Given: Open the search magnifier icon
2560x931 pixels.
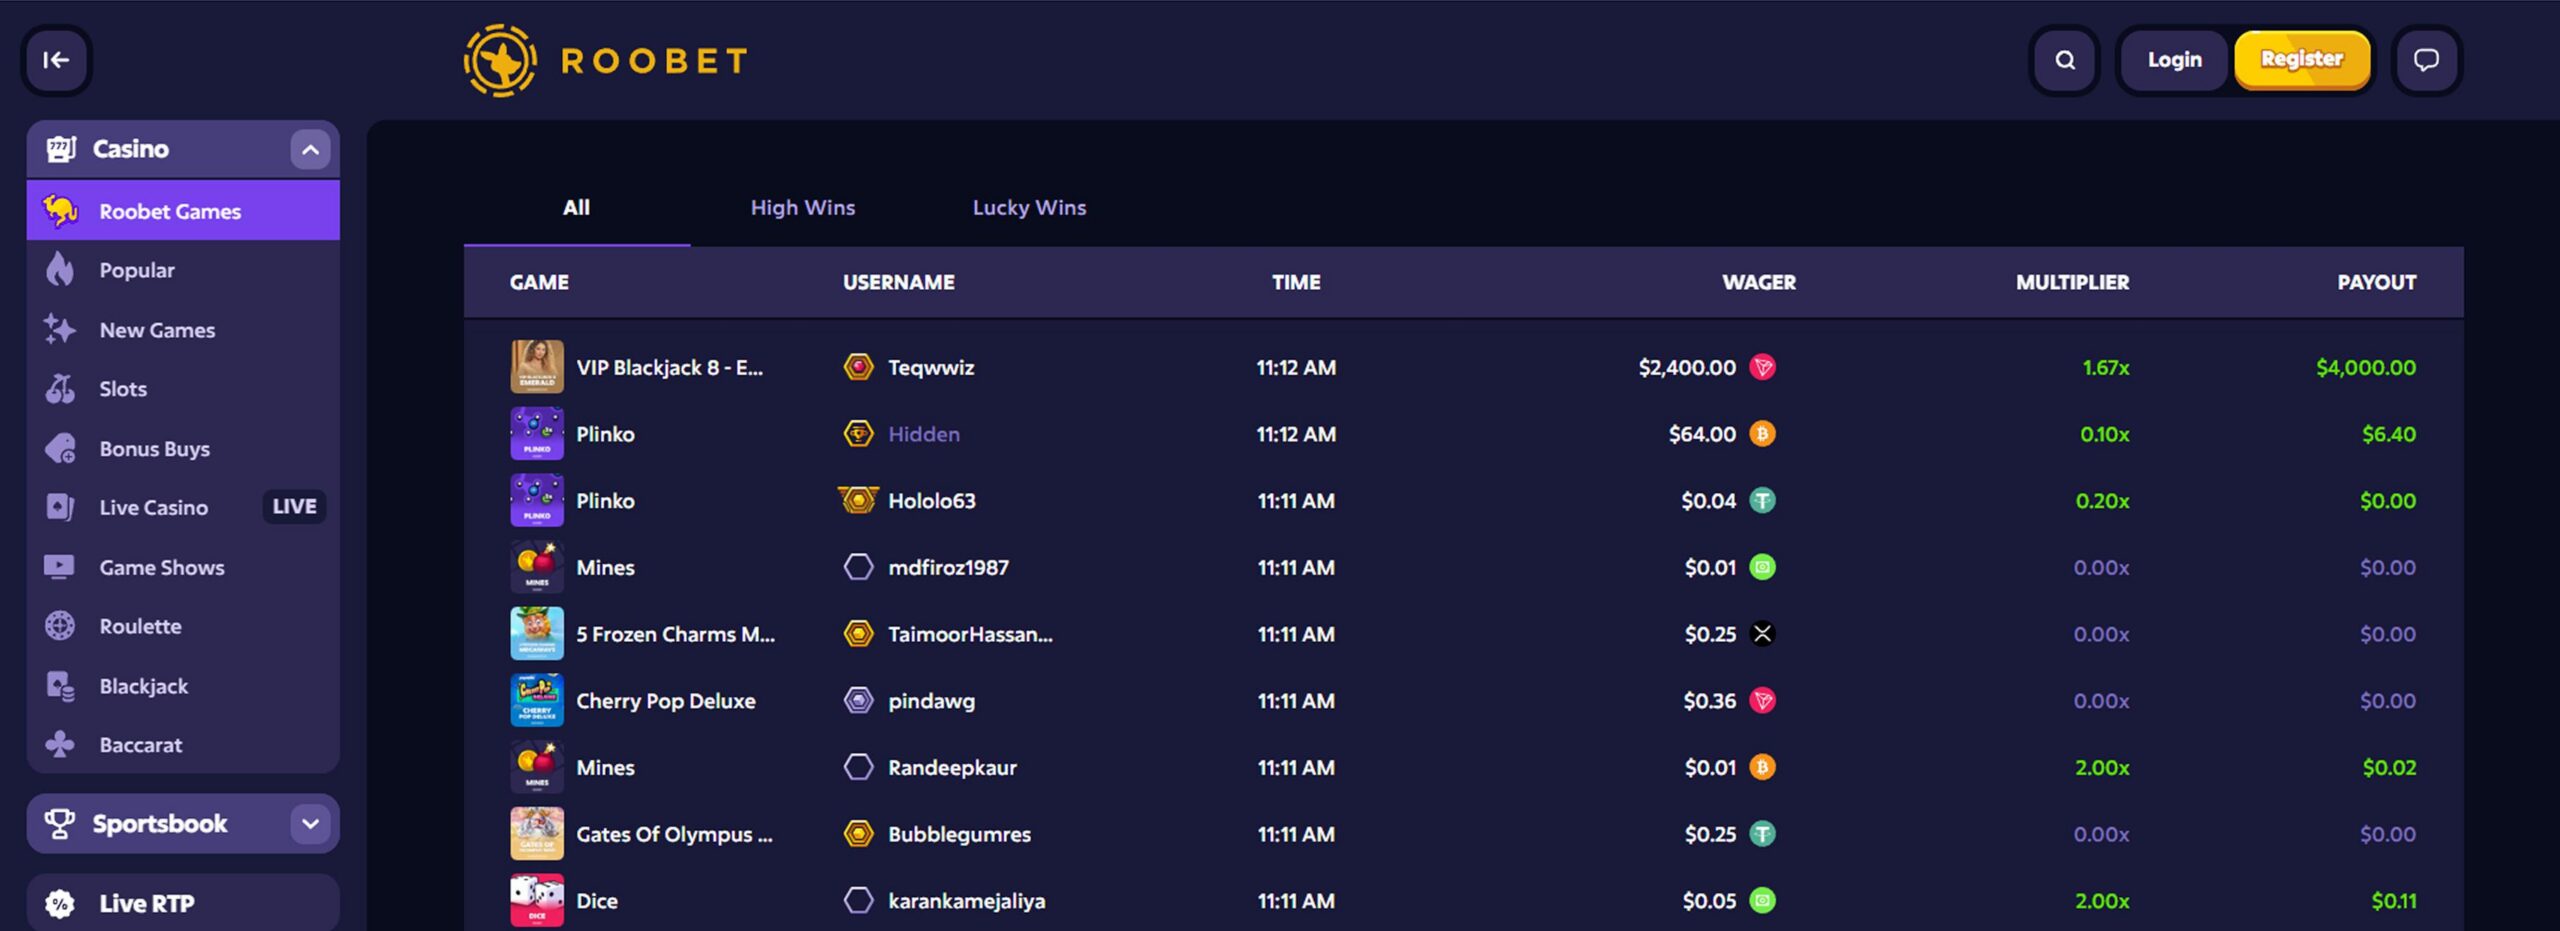Looking at the screenshot, I should tap(2064, 60).
